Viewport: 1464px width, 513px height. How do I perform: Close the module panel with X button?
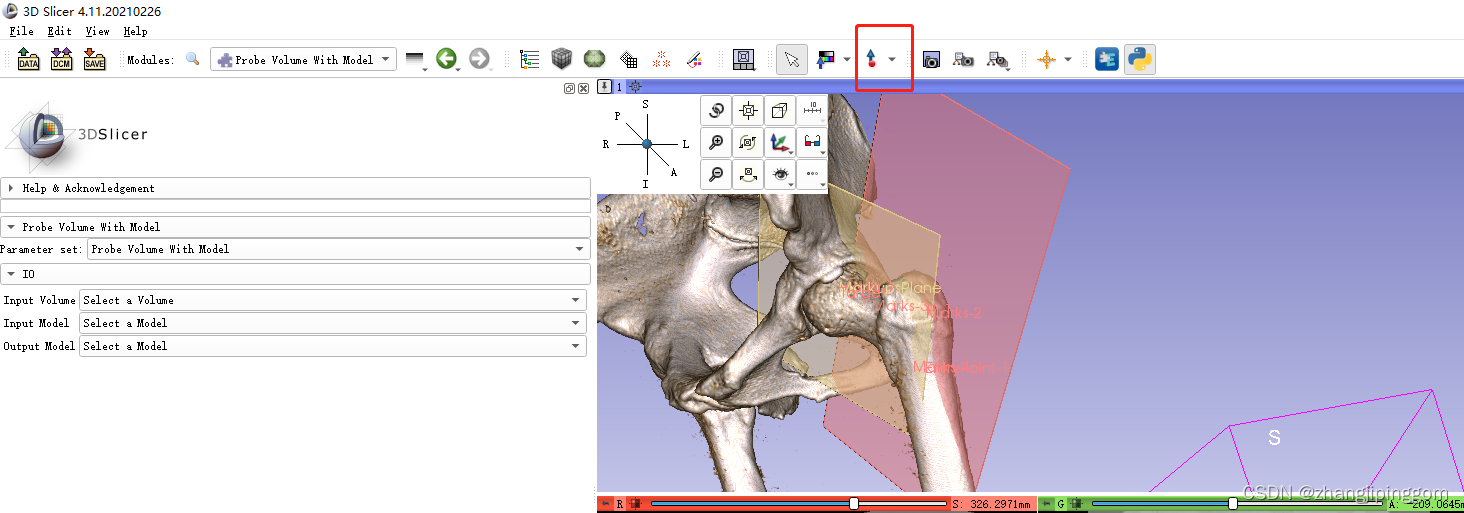coord(583,88)
